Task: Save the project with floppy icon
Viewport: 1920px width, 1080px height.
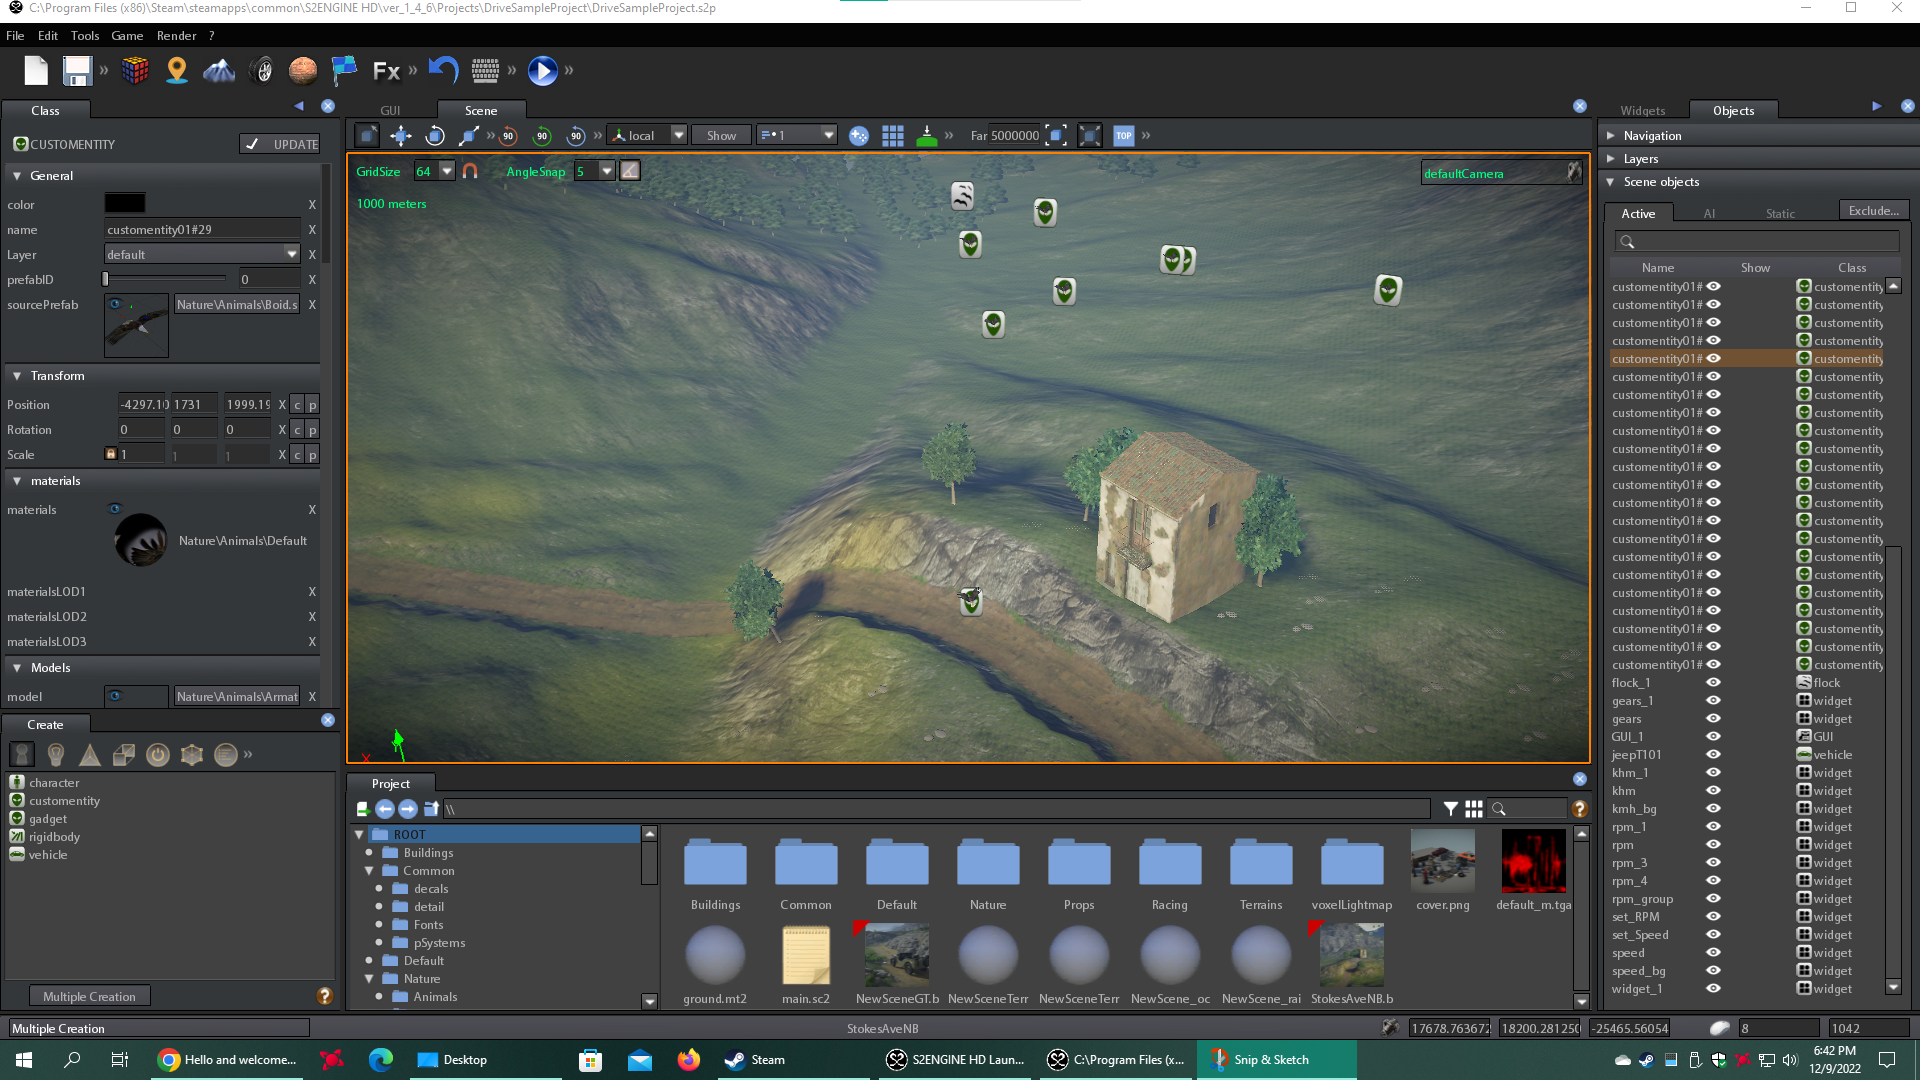Action: tap(77, 71)
